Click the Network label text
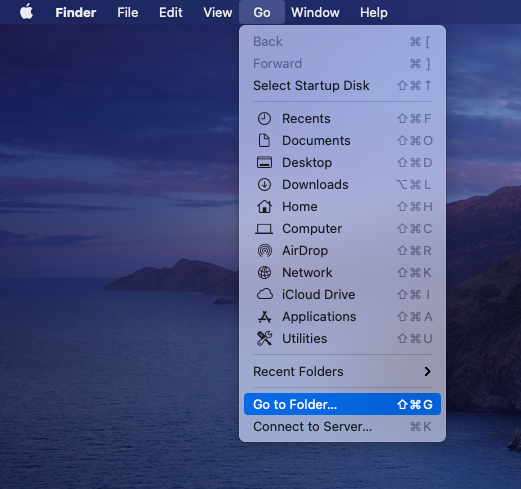521x489 pixels. click(307, 273)
